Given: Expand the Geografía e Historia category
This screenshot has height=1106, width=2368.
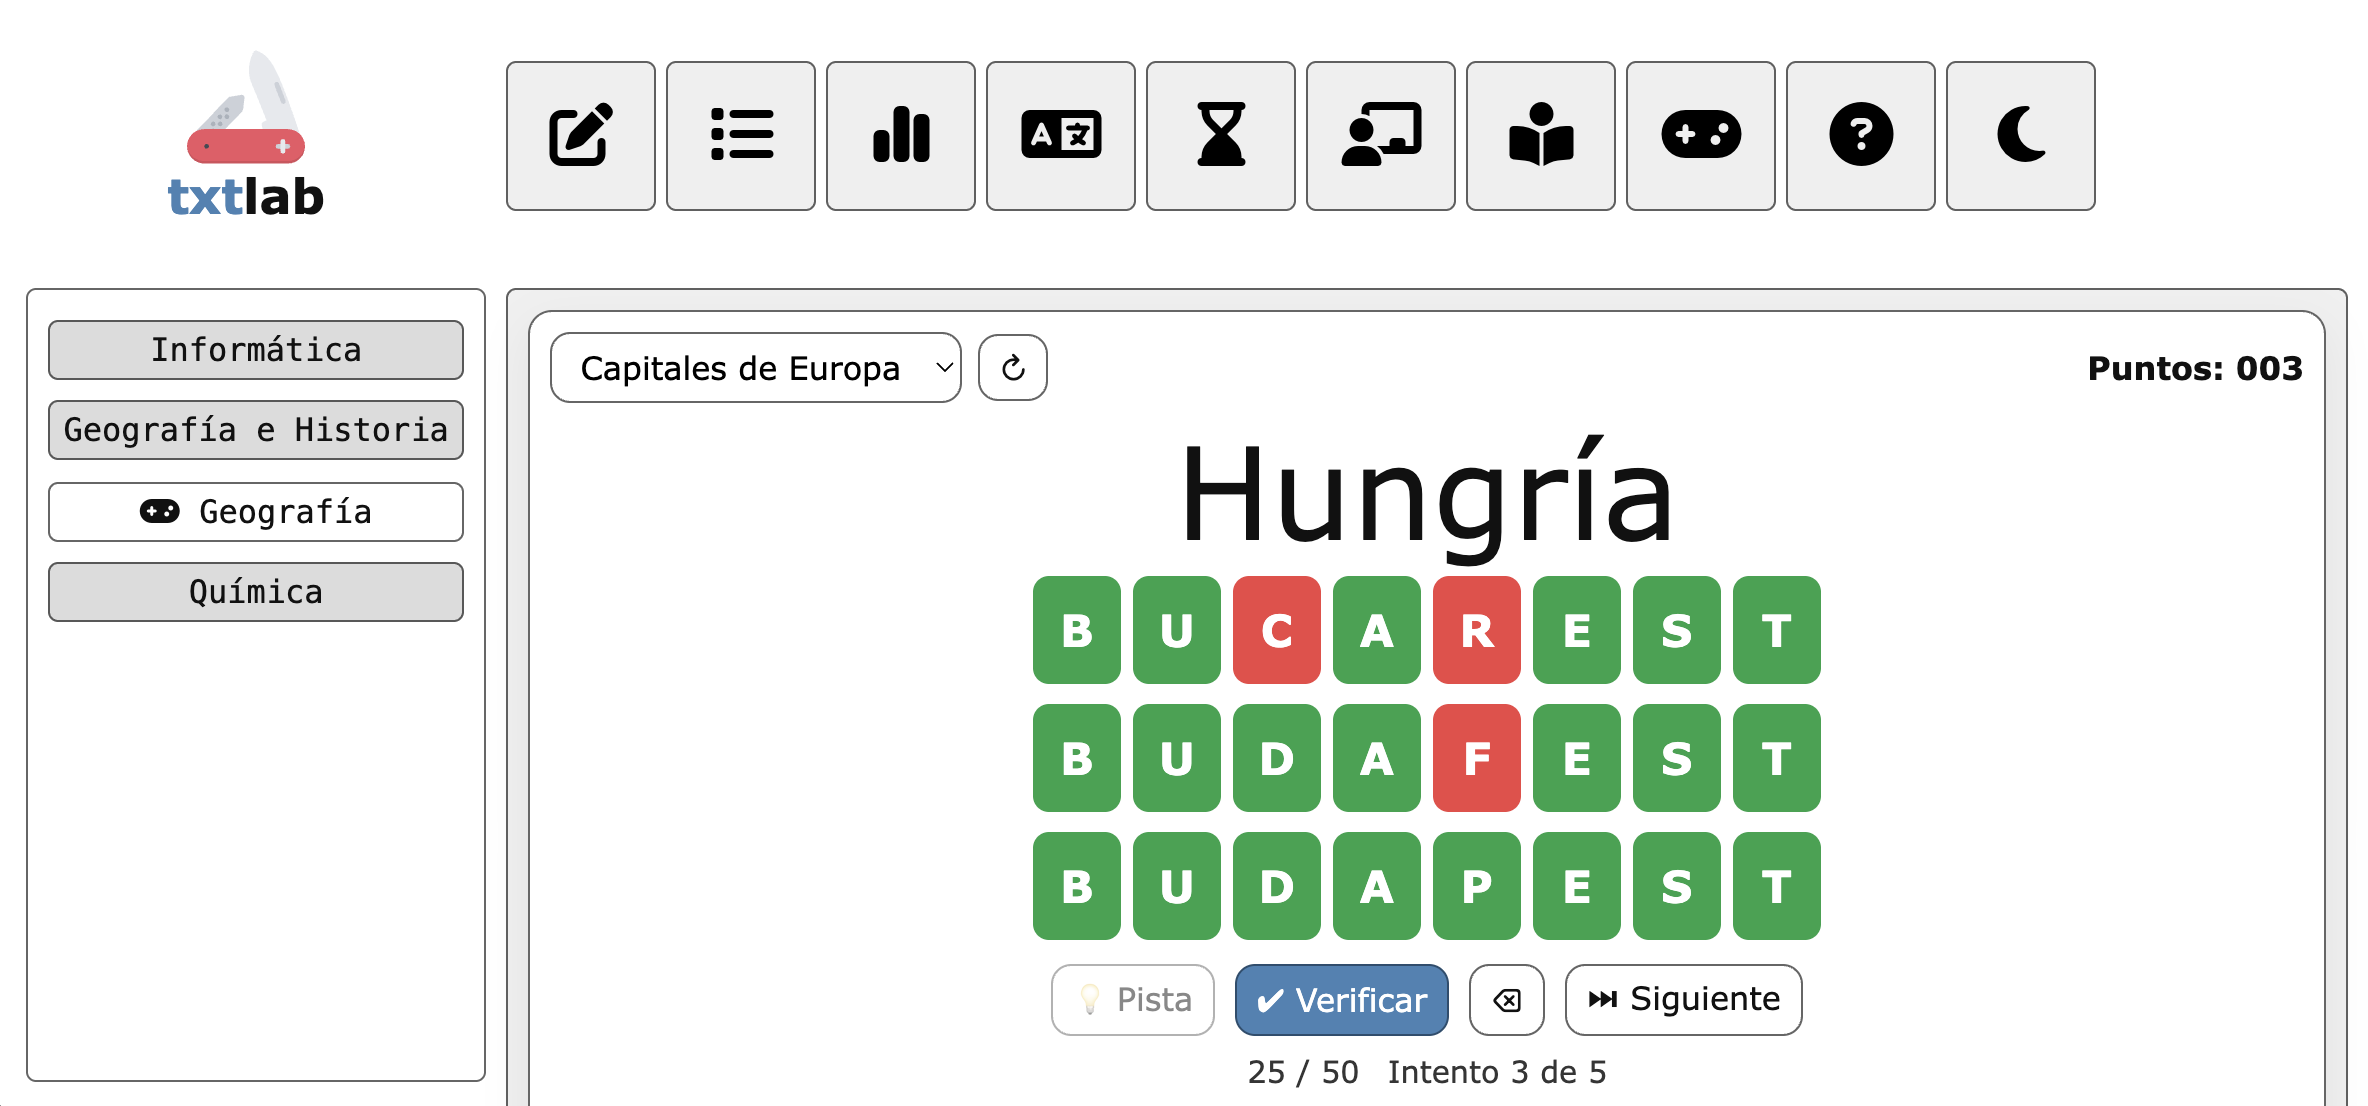Looking at the screenshot, I should click(x=256, y=430).
